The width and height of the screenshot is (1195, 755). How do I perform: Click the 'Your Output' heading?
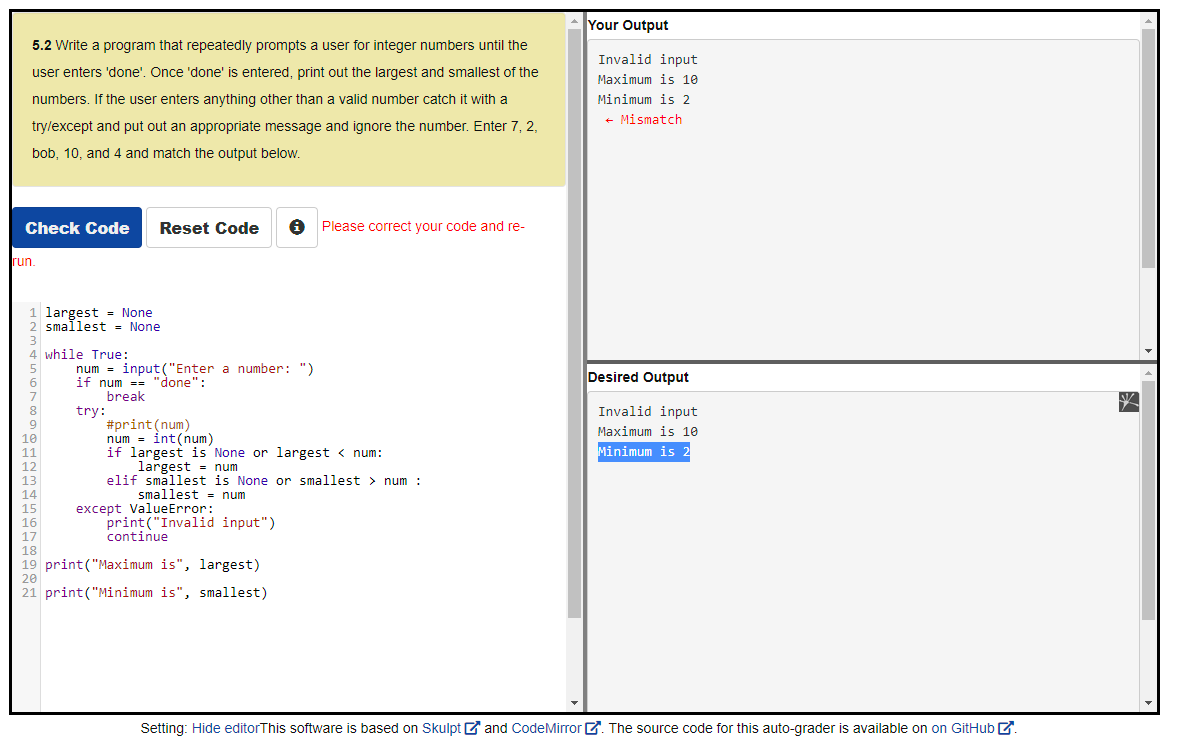(x=628, y=25)
